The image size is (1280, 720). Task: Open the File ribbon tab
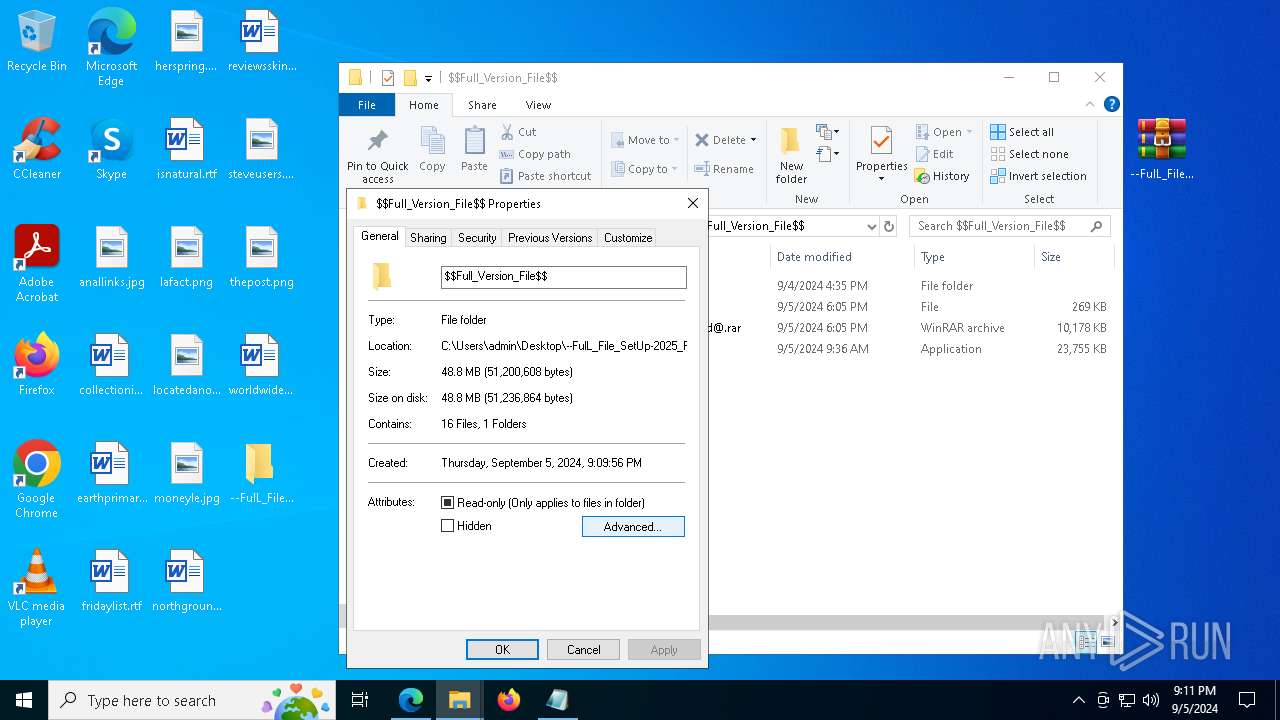pyautogui.click(x=367, y=105)
